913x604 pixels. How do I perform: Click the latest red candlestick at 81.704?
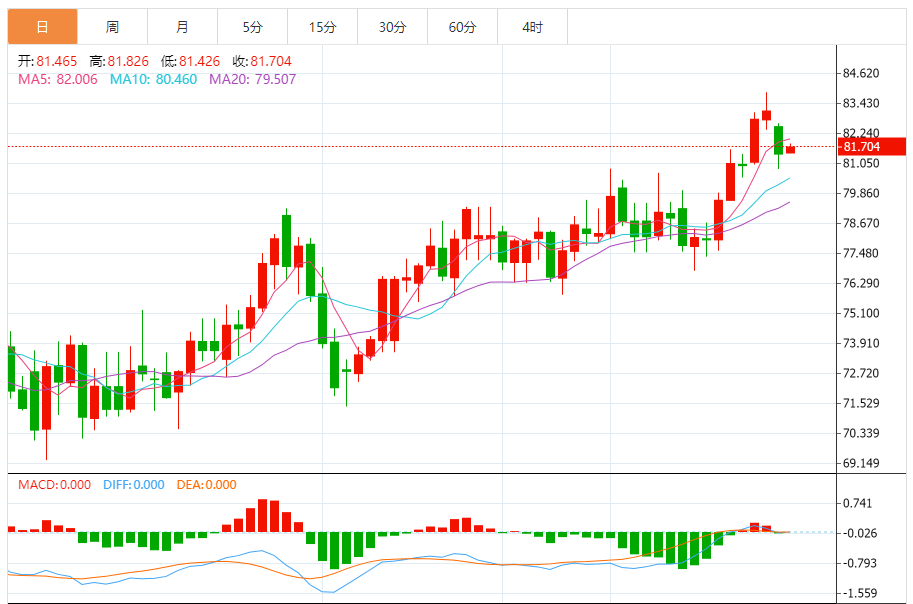[x=790, y=150]
